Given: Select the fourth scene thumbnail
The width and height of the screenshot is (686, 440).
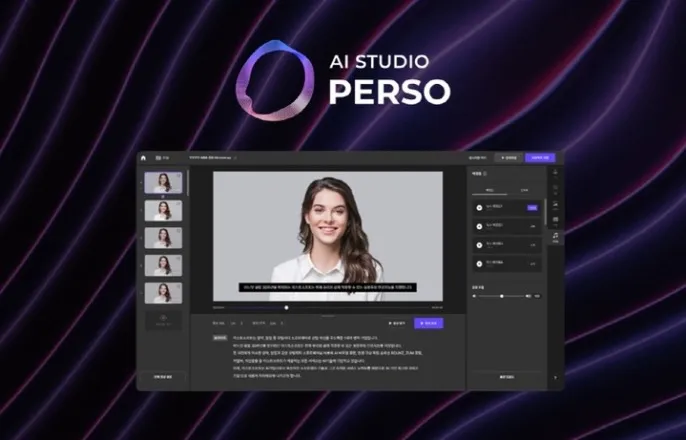Looking at the screenshot, I should click(x=163, y=265).
